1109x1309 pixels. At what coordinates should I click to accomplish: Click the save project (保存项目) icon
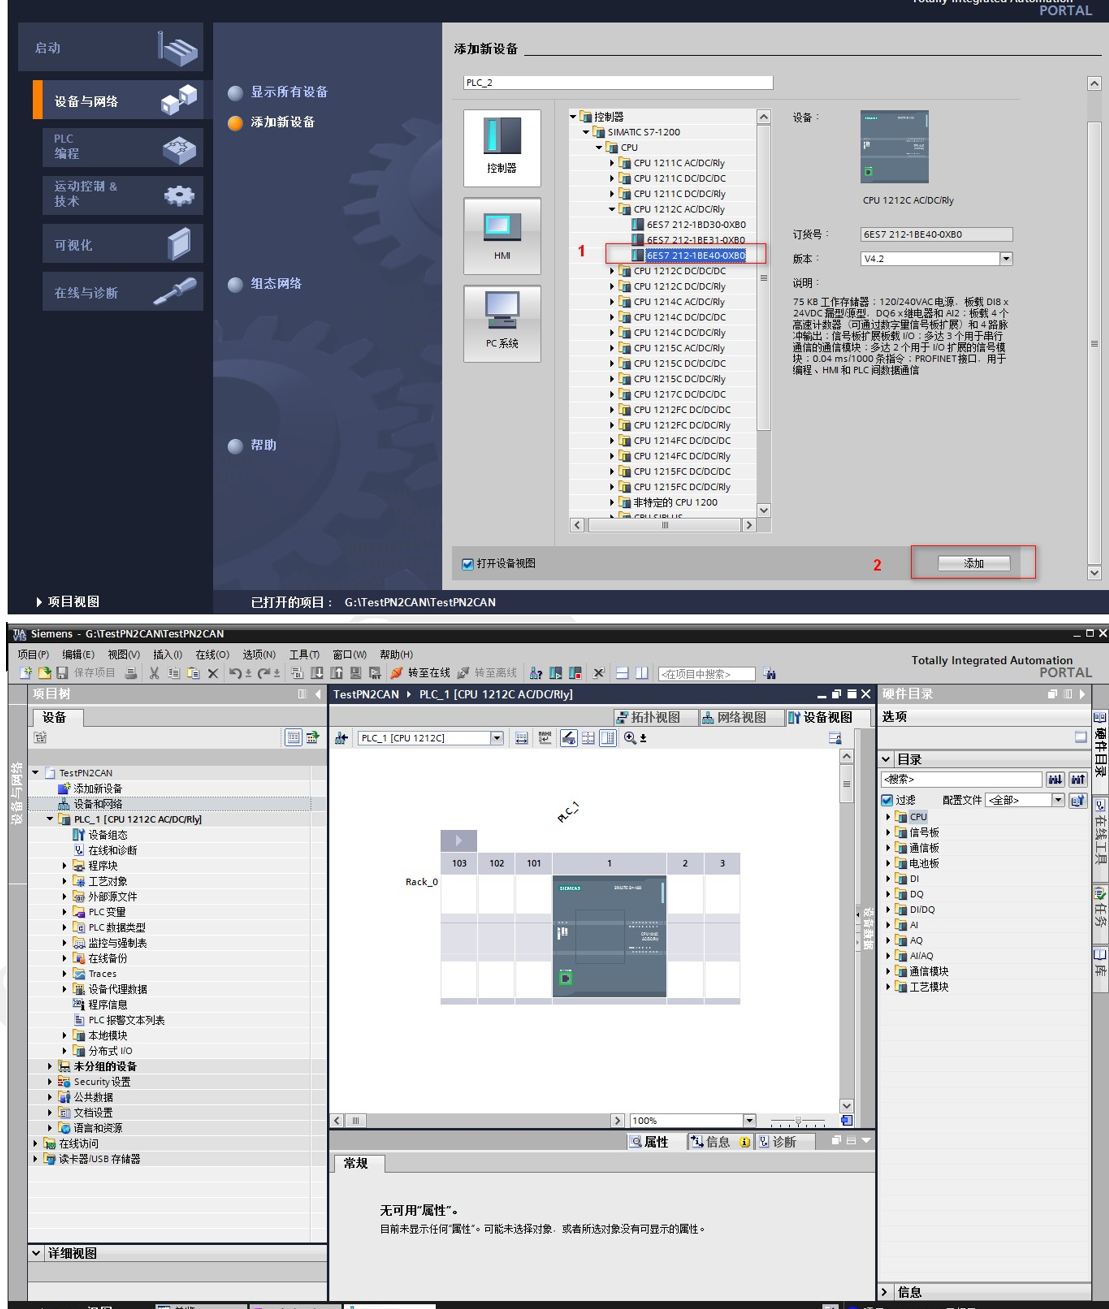[x=63, y=673]
